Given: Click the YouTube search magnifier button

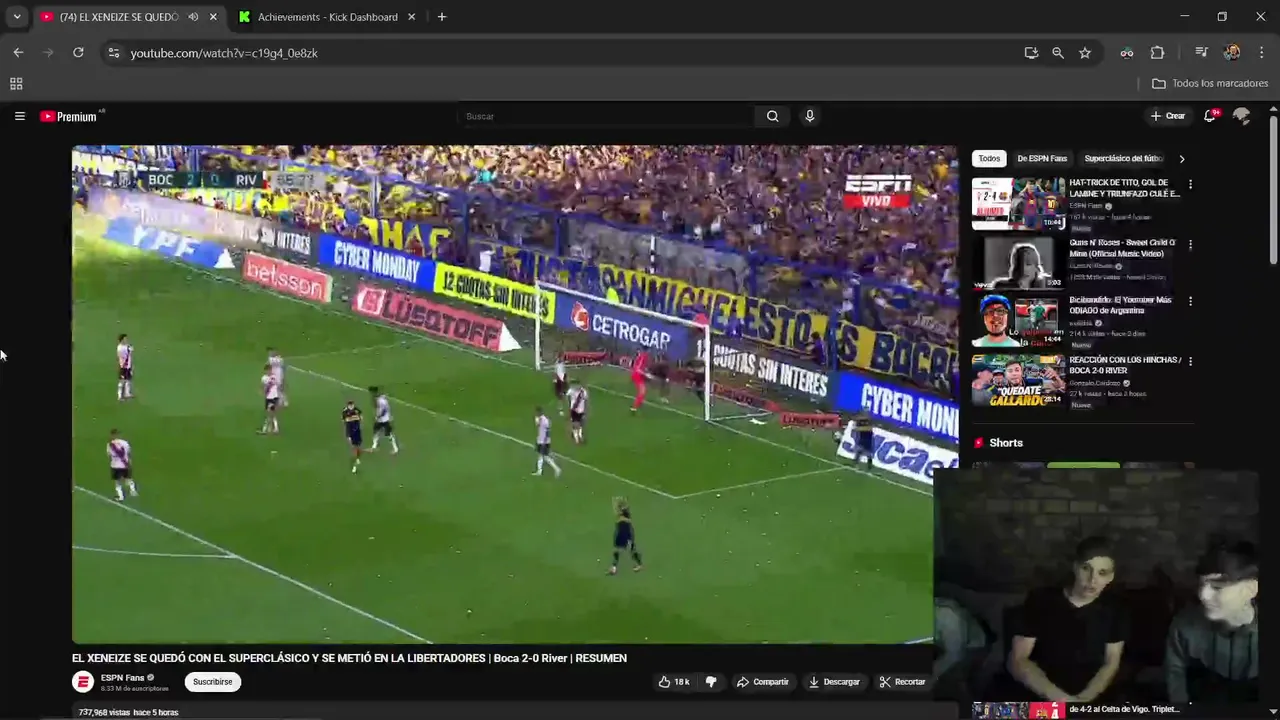Looking at the screenshot, I should 772,116.
